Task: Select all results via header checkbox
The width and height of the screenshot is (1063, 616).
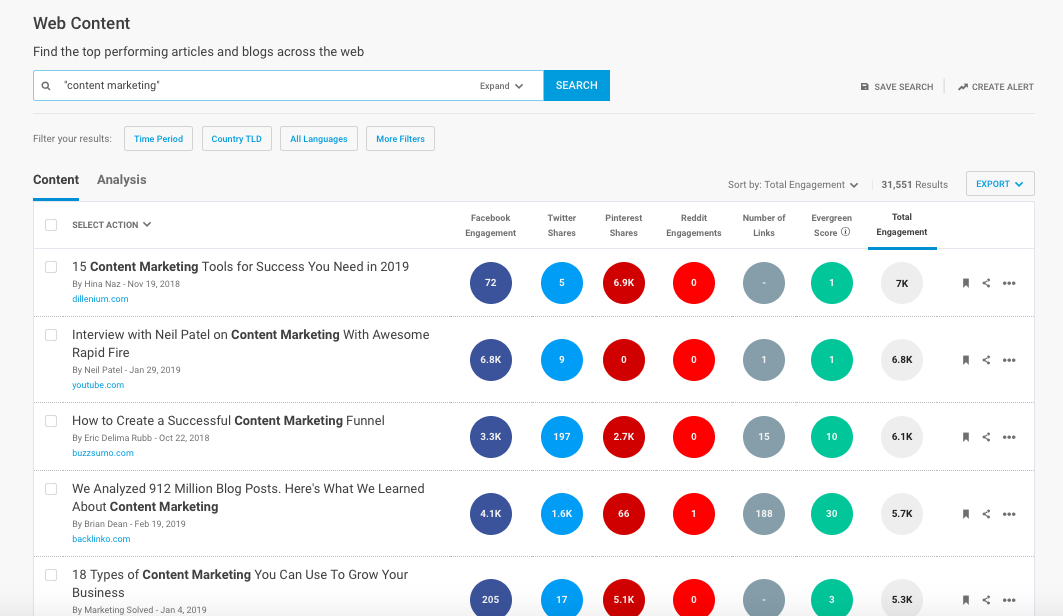Action: coord(51,225)
